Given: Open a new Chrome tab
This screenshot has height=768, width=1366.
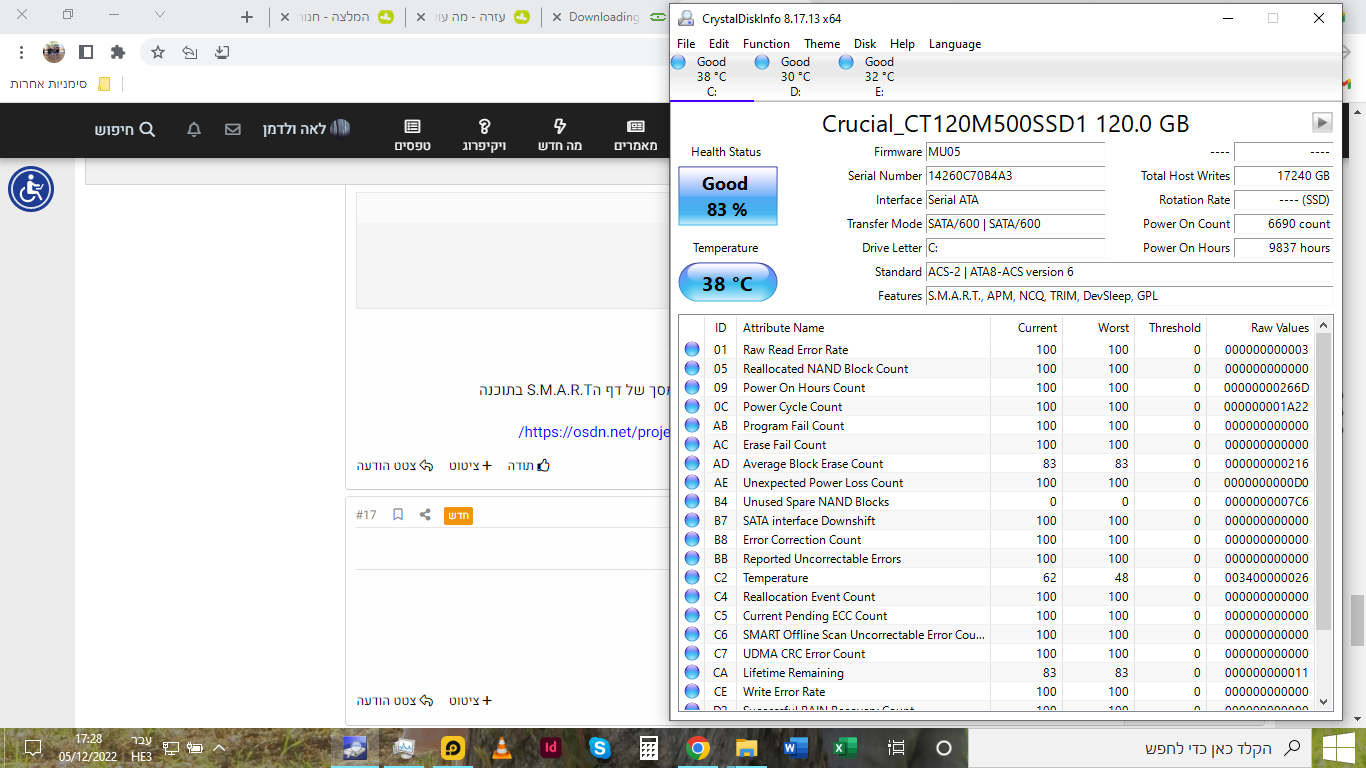Looking at the screenshot, I should point(248,17).
